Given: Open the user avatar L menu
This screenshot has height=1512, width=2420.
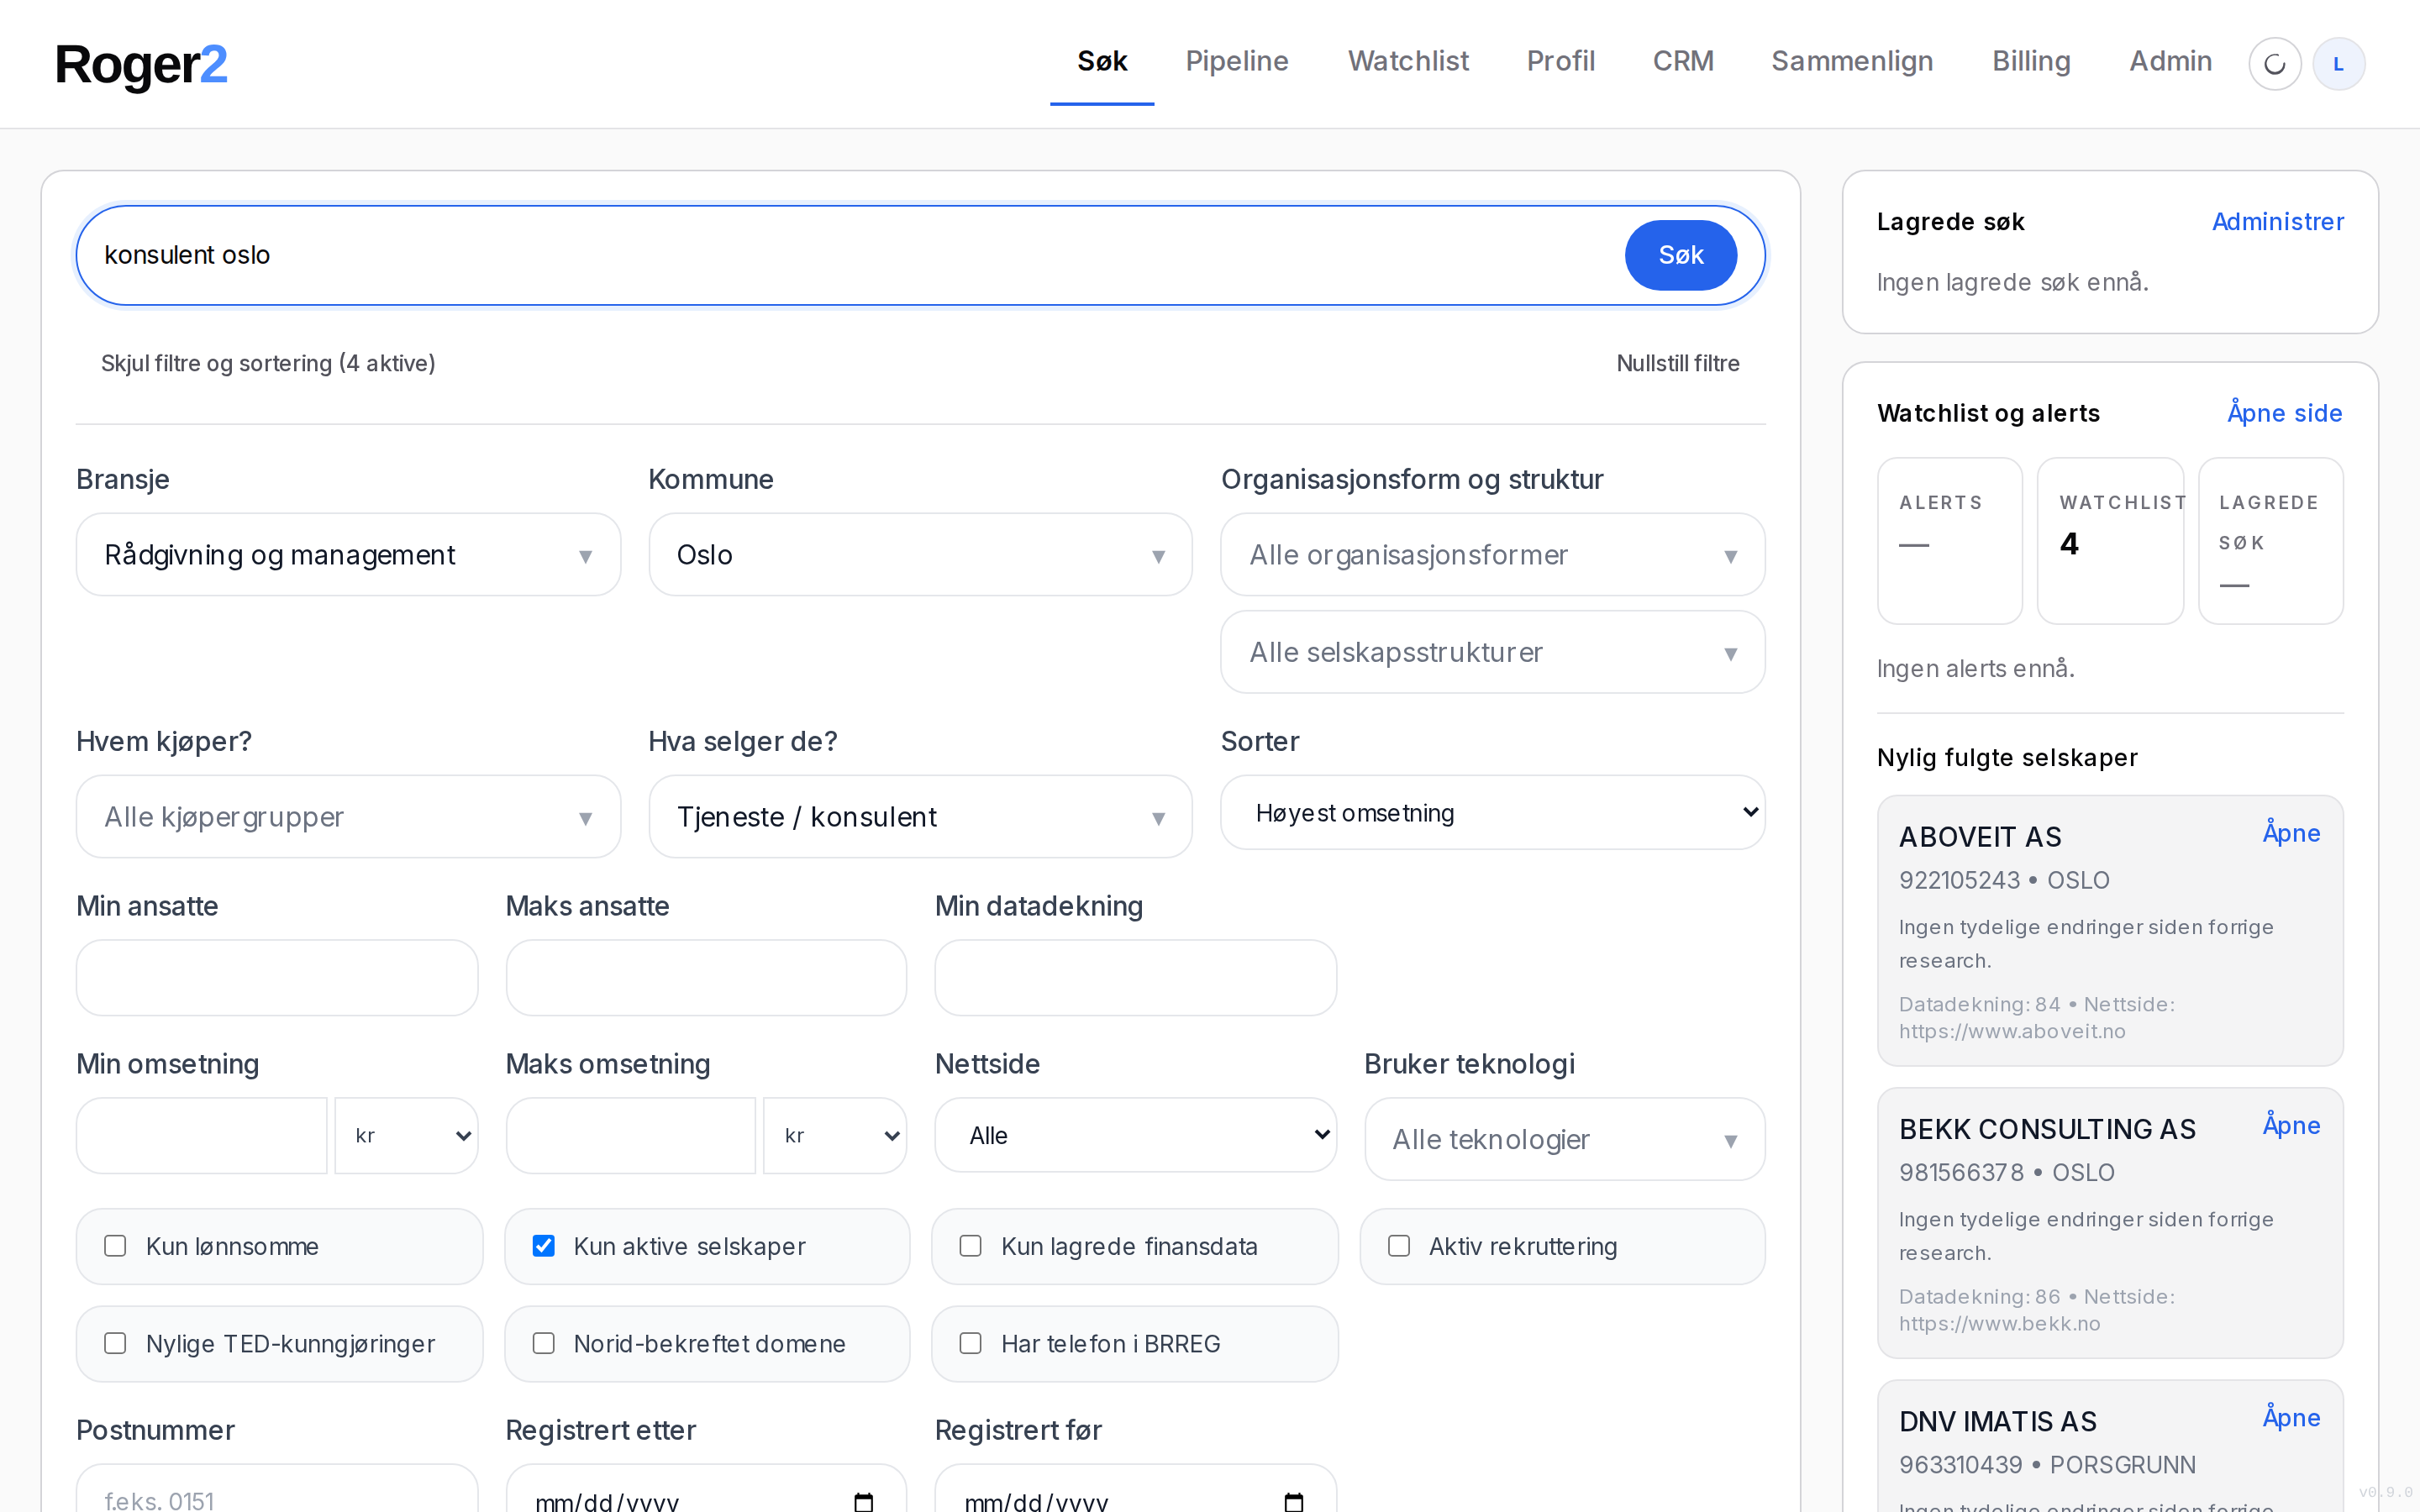Looking at the screenshot, I should coord(2338,64).
